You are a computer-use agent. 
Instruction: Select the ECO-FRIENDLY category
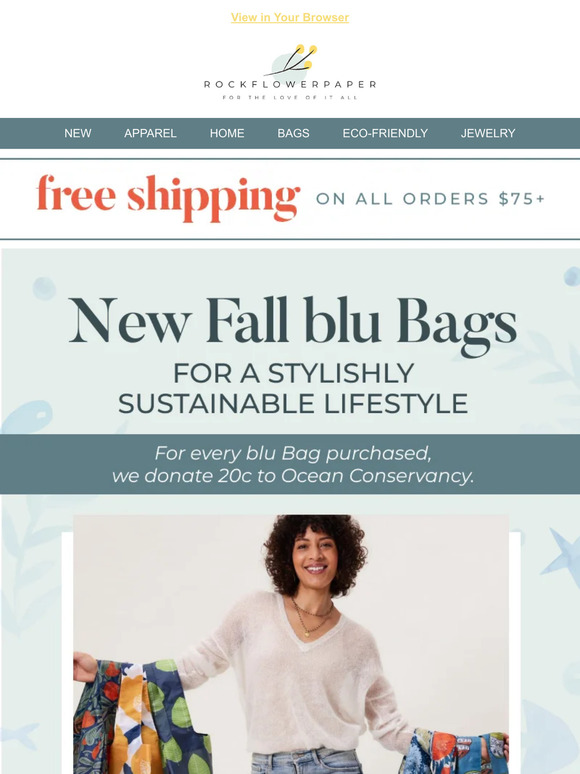385,133
